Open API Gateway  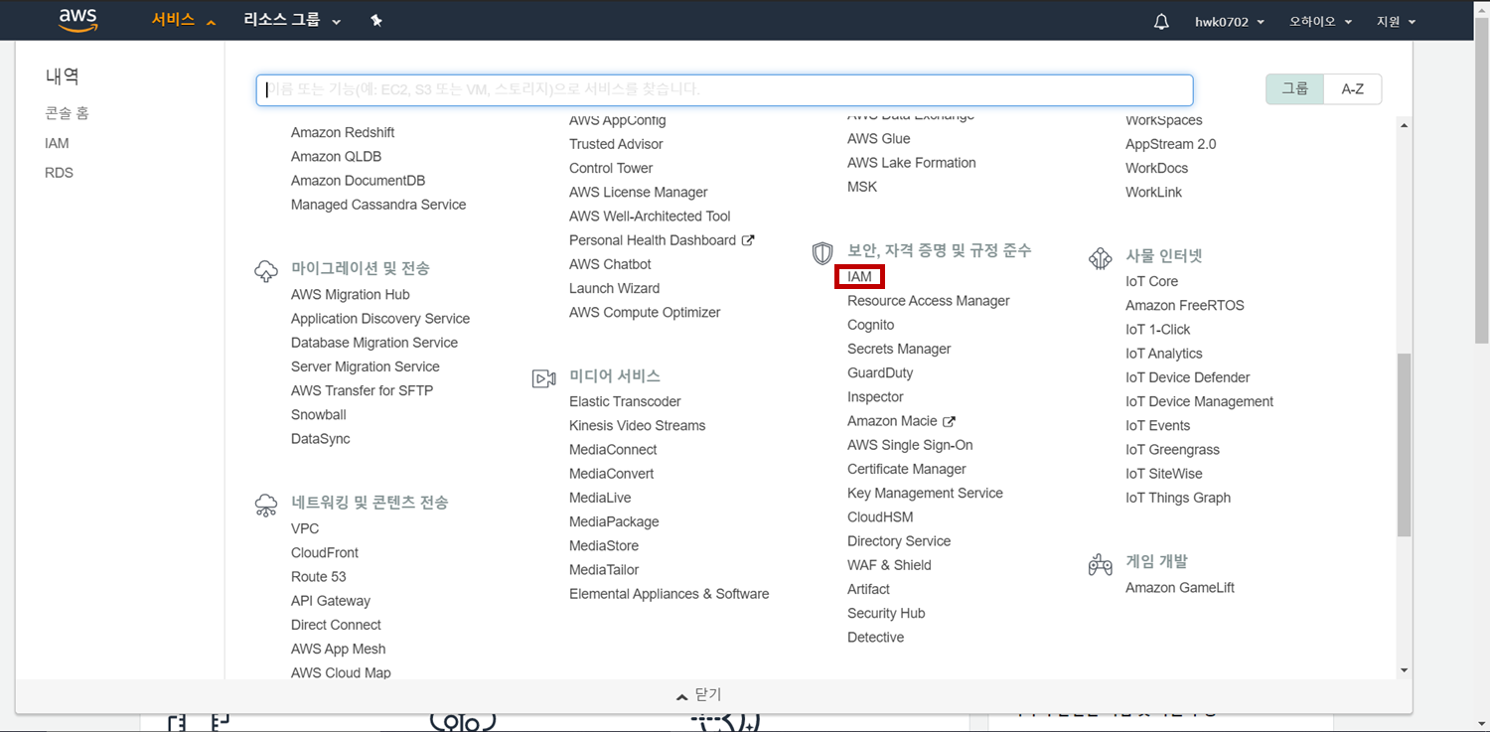pos(331,601)
